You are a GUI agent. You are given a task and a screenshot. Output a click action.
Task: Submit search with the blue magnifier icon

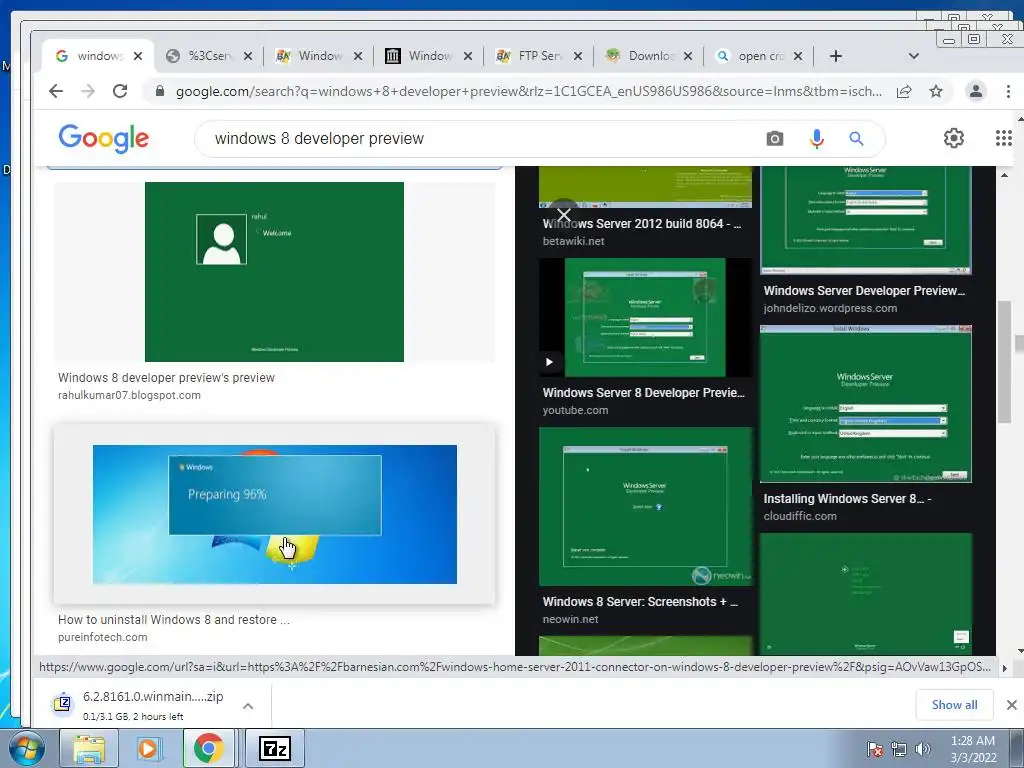pos(856,138)
